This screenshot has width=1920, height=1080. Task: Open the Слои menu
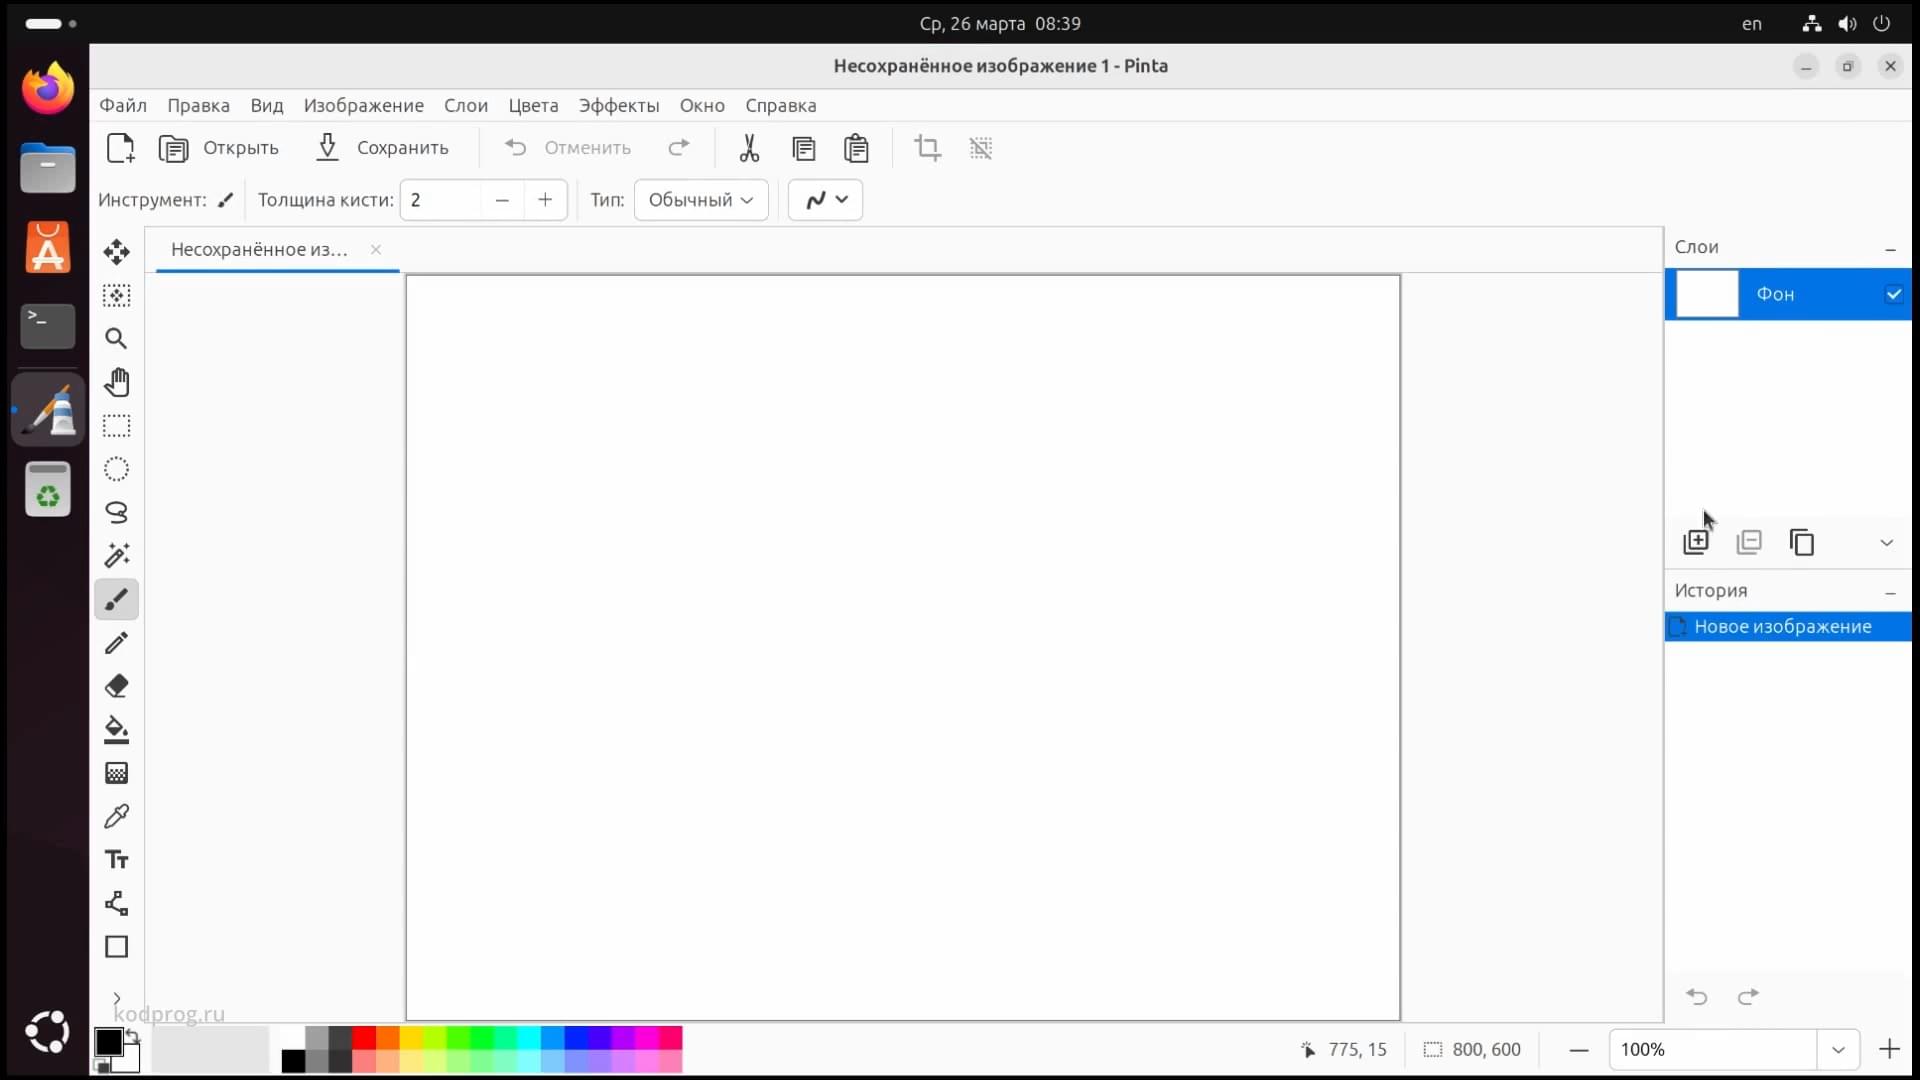466,106
